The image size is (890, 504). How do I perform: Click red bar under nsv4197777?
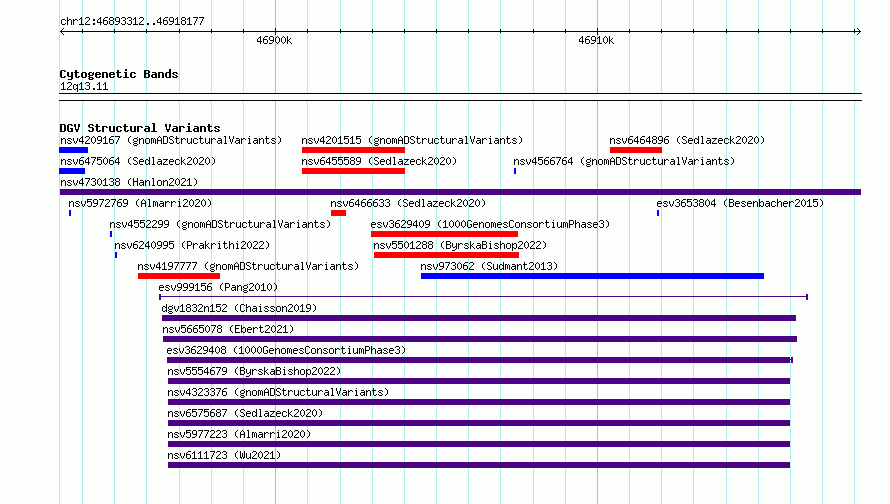pos(179,276)
